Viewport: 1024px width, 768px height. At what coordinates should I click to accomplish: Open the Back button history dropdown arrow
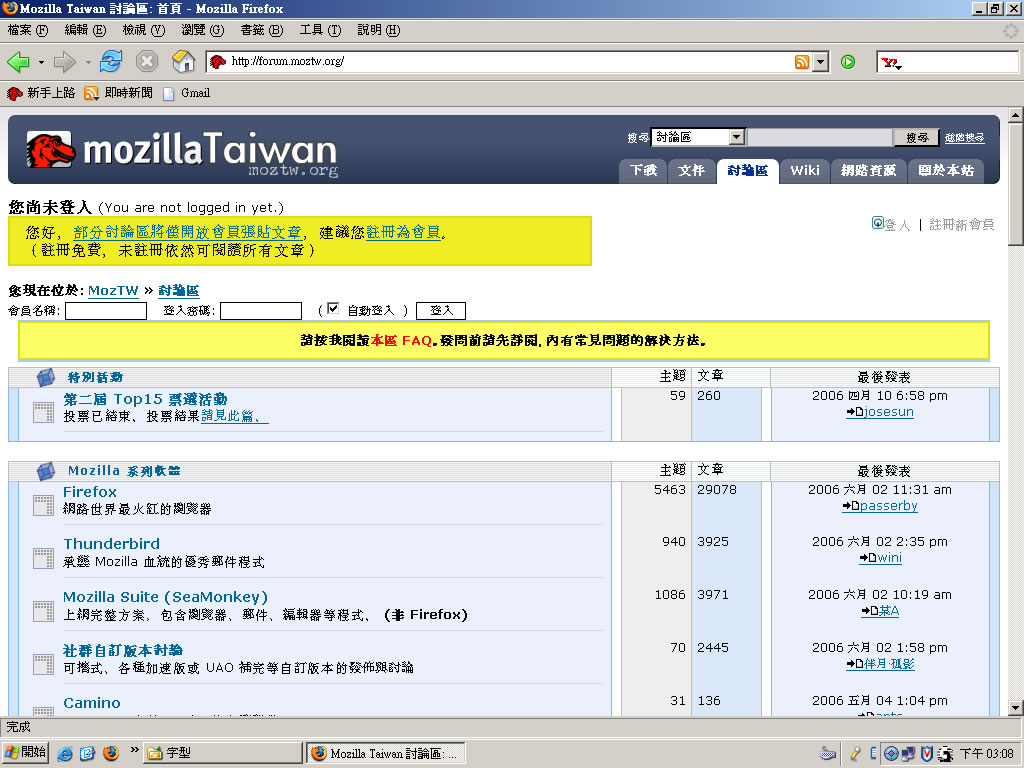coord(41,62)
